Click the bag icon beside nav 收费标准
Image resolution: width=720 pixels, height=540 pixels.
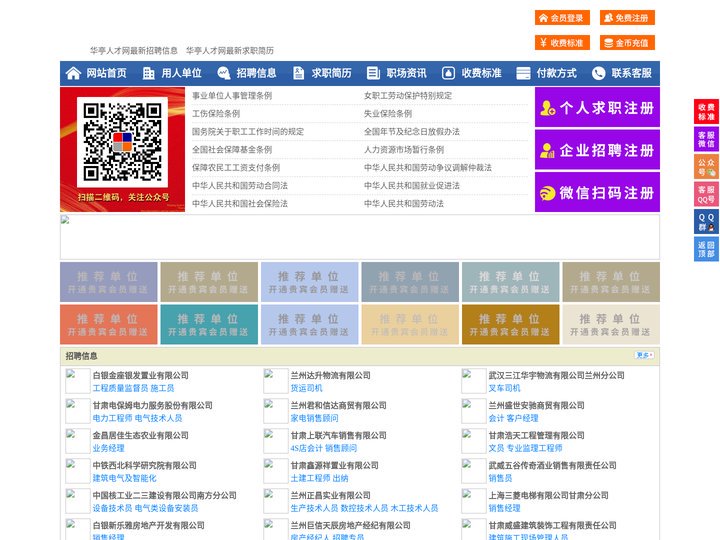click(x=449, y=73)
